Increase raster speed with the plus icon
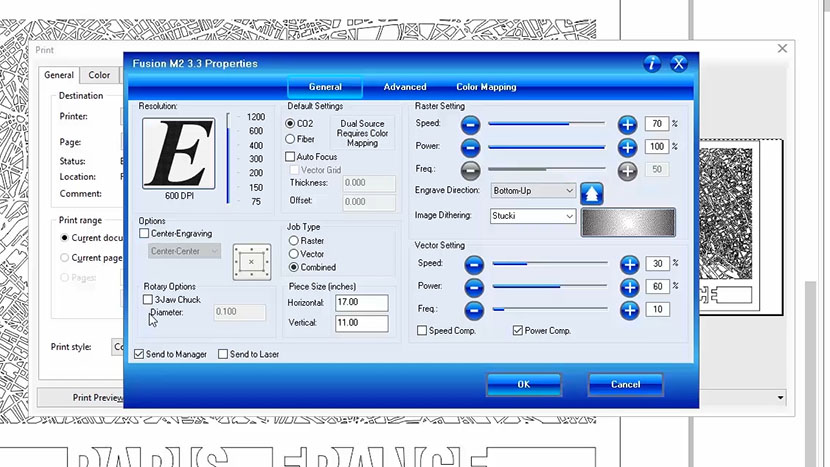Viewport: 830px width, 467px height. (627, 124)
